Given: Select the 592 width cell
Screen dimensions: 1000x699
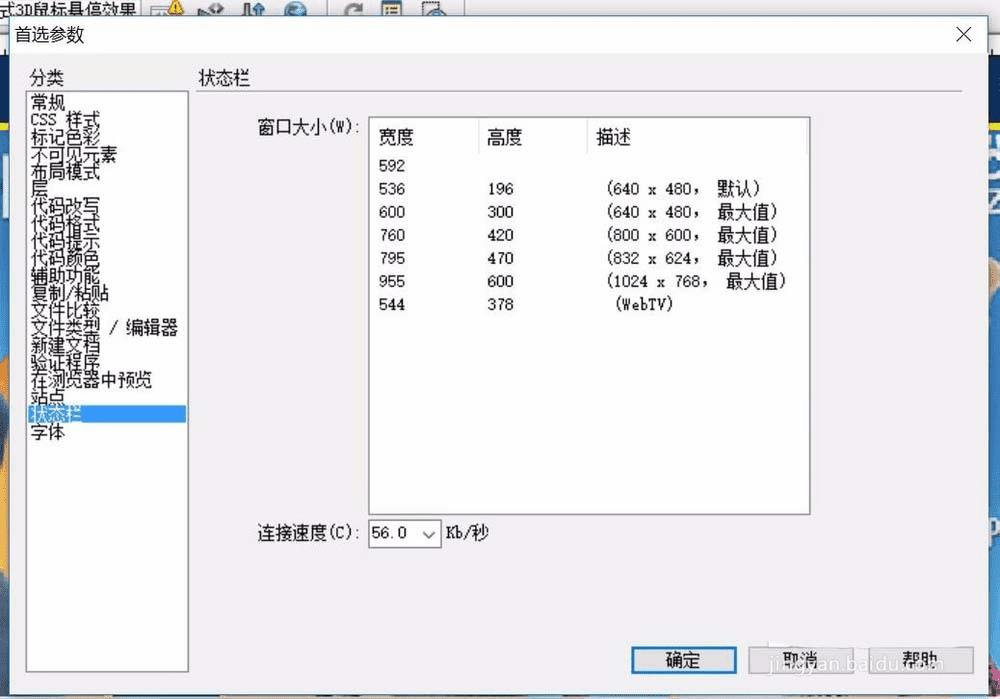Looking at the screenshot, I should 392,166.
